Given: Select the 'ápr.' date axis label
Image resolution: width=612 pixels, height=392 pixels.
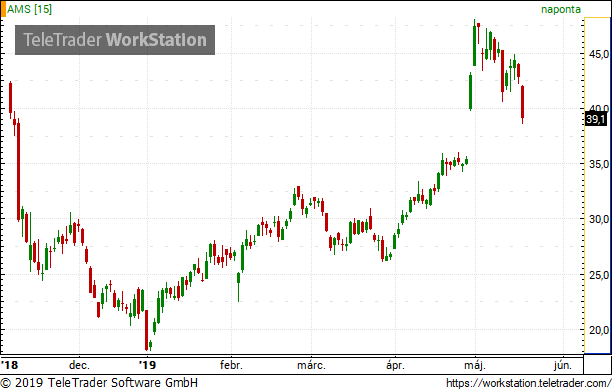Looking at the screenshot, I should (x=395, y=365).
